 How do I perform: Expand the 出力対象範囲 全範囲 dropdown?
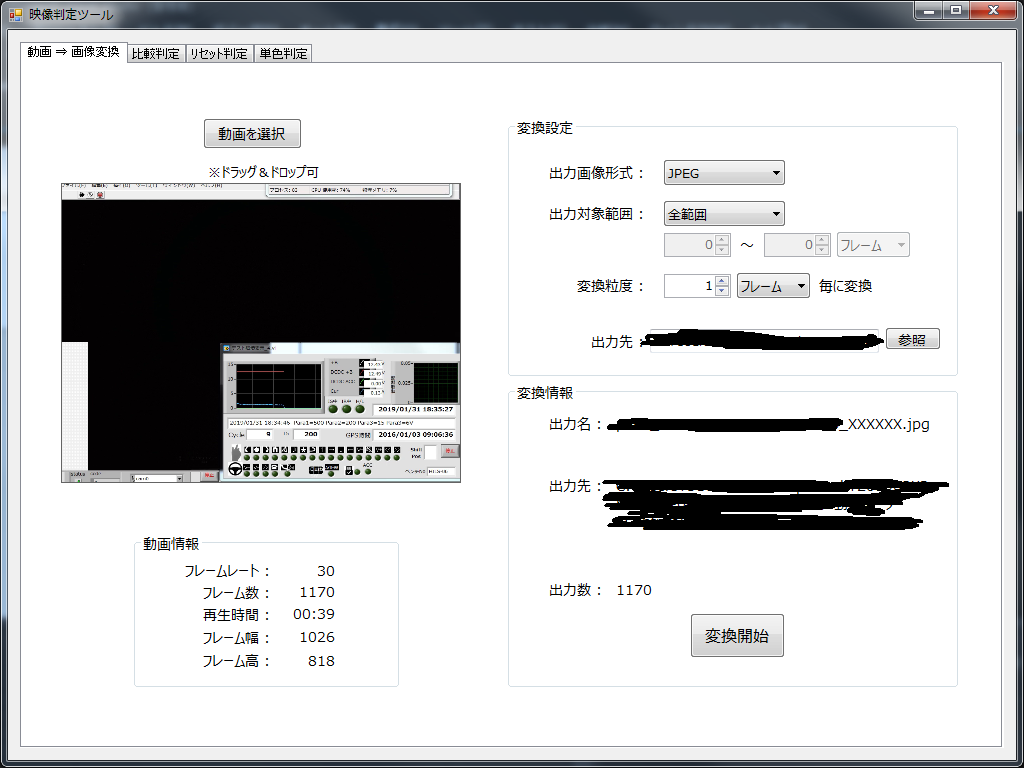(x=724, y=214)
